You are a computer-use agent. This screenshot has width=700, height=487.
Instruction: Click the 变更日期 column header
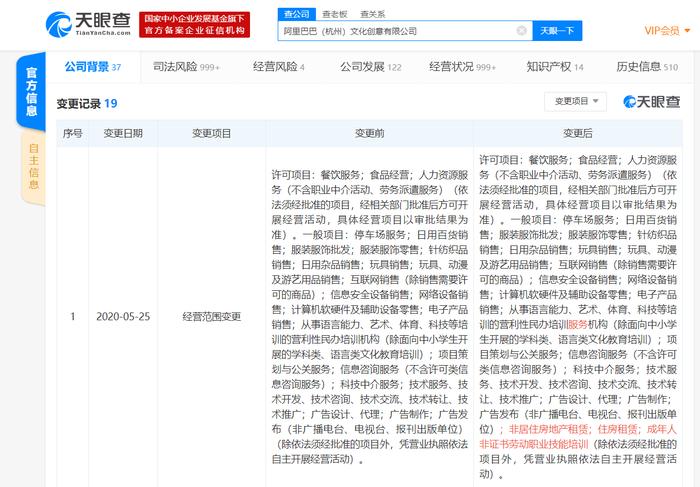[x=123, y=133]
